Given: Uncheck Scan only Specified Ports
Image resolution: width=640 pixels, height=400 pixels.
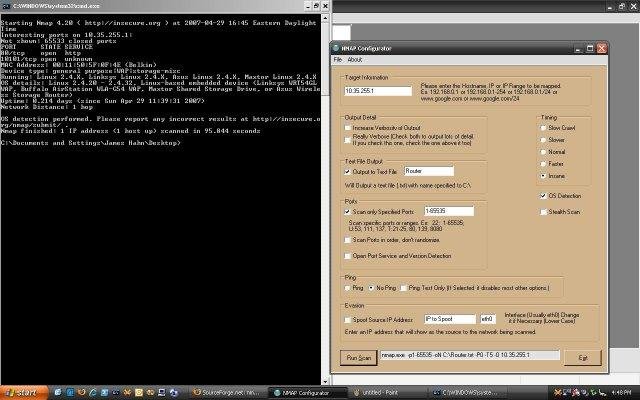Looking at the screenshot, I should [x=347, y=212].
